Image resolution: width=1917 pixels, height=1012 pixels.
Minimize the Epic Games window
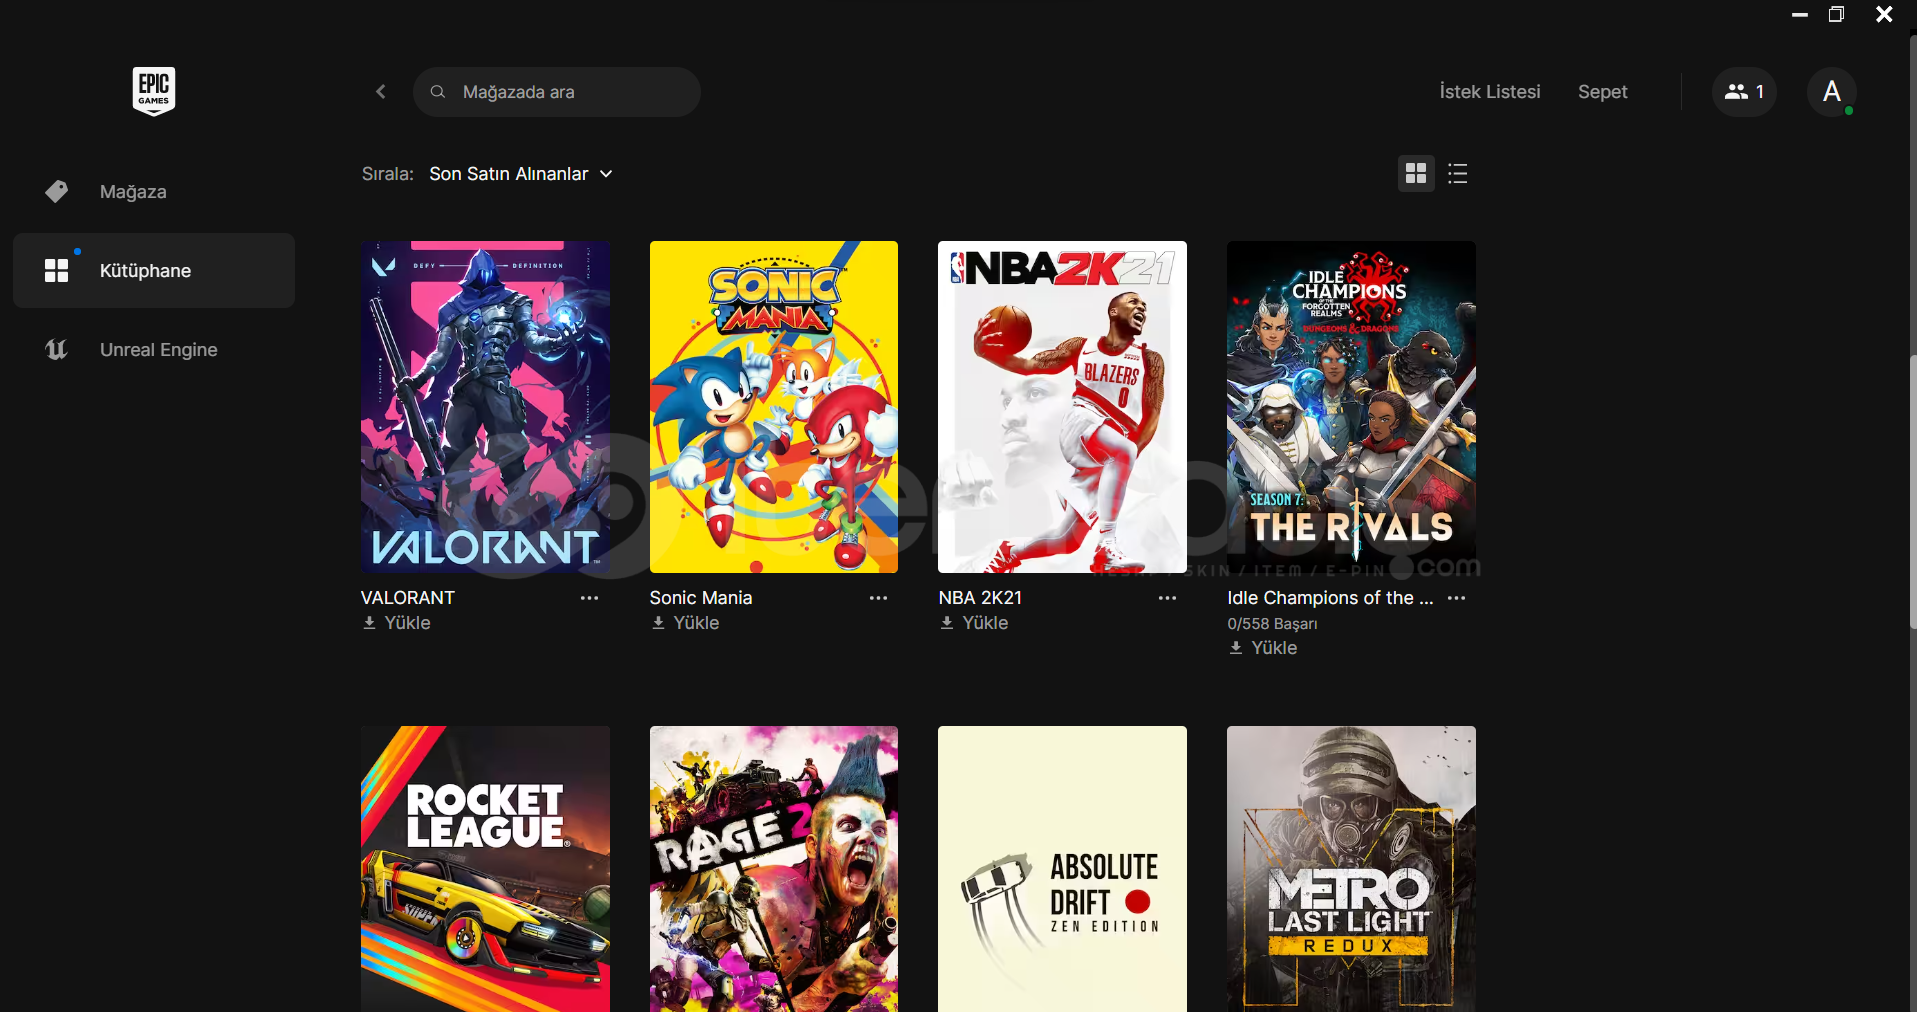(1800, 15)
